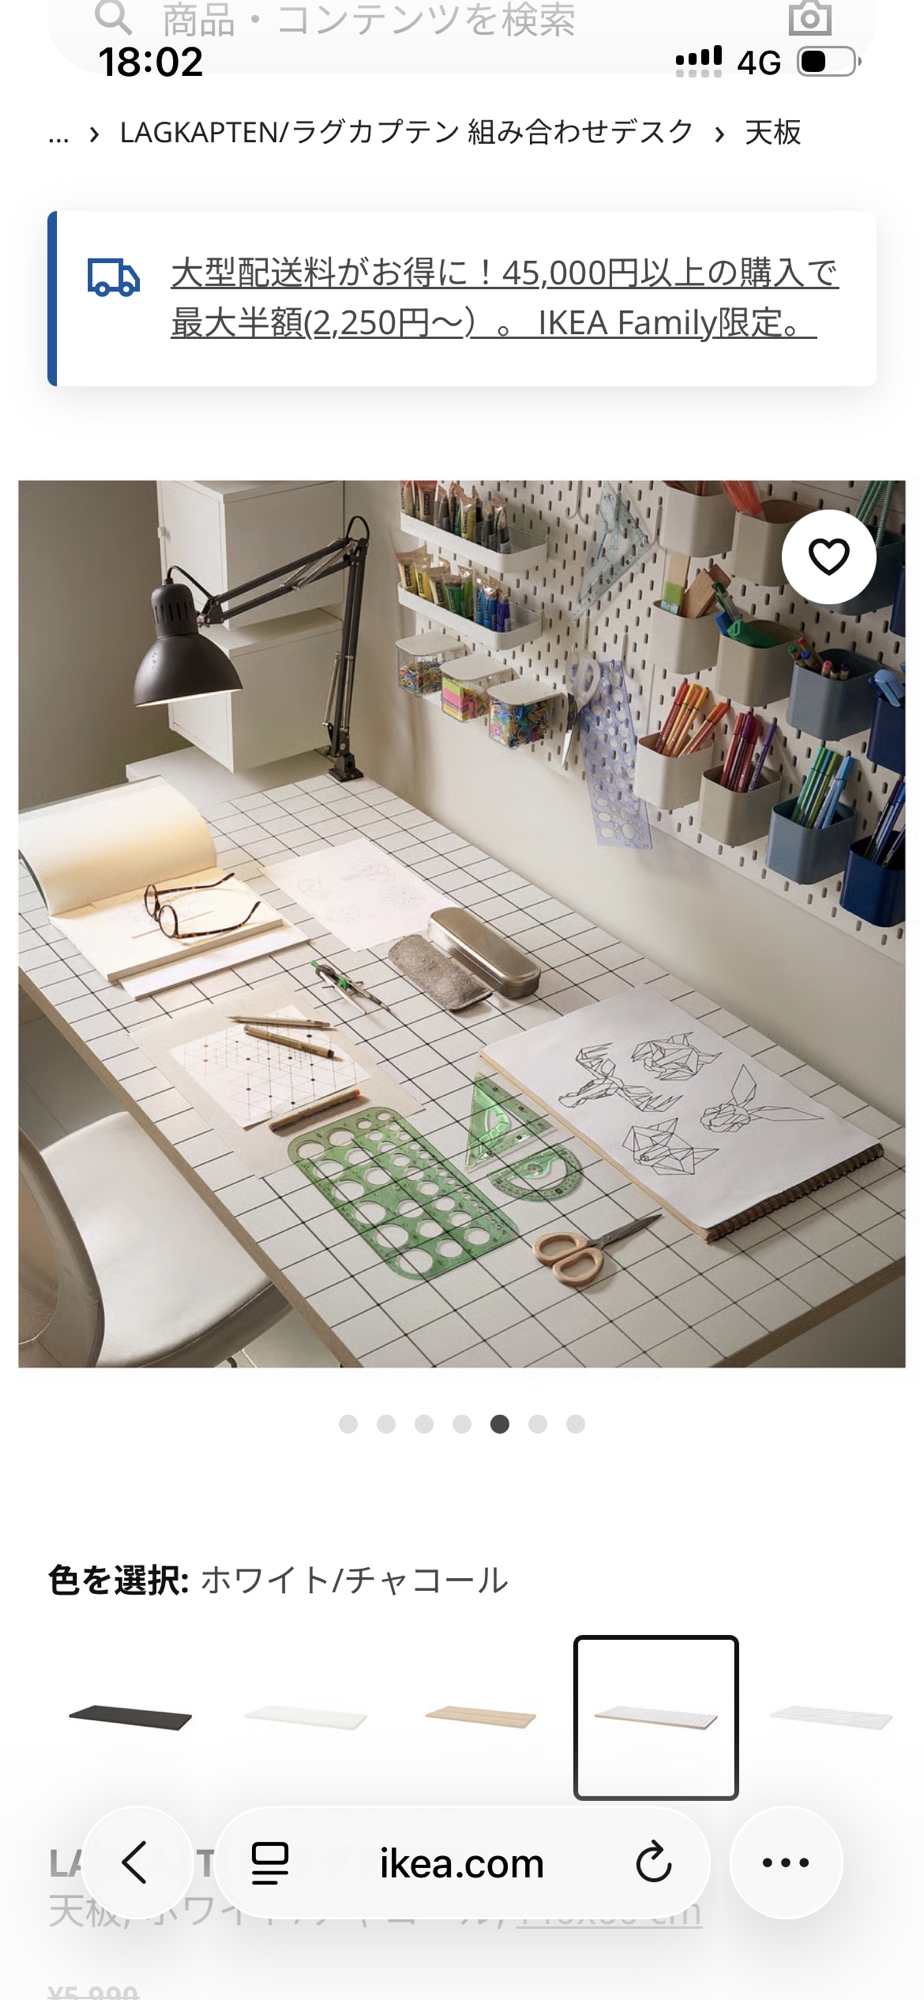
Task: Select the rightmost white patterned tabletop swatch
Action: tap(831, 1718)
